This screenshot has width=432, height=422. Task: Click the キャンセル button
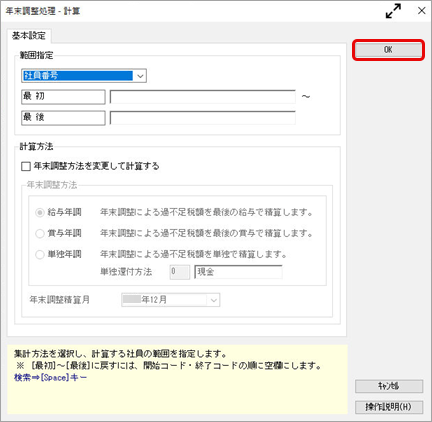(389, 386)
